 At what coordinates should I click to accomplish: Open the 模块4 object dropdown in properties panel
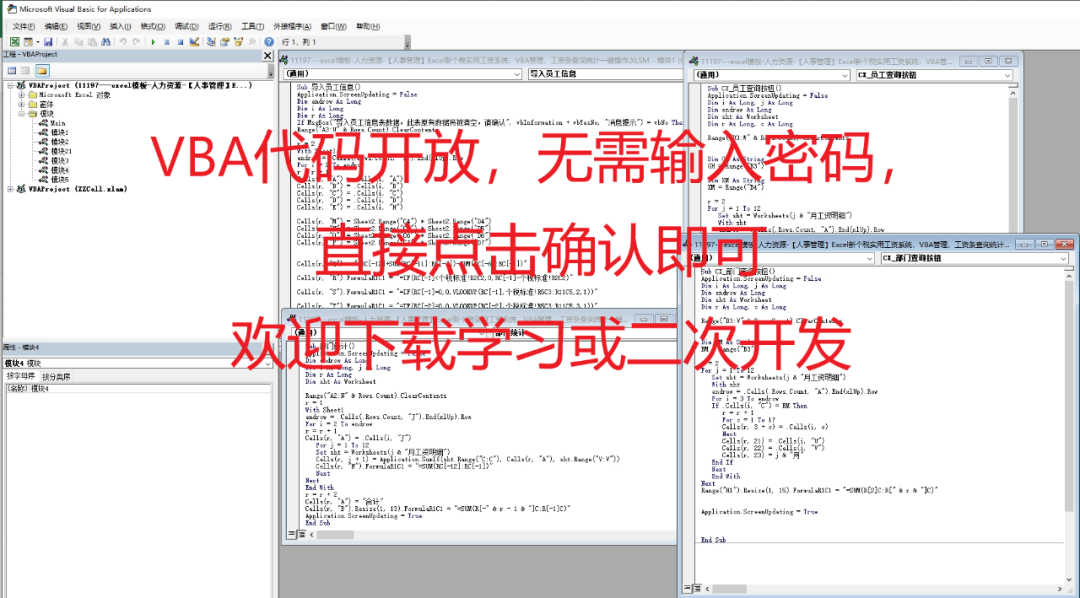(268, 363)
